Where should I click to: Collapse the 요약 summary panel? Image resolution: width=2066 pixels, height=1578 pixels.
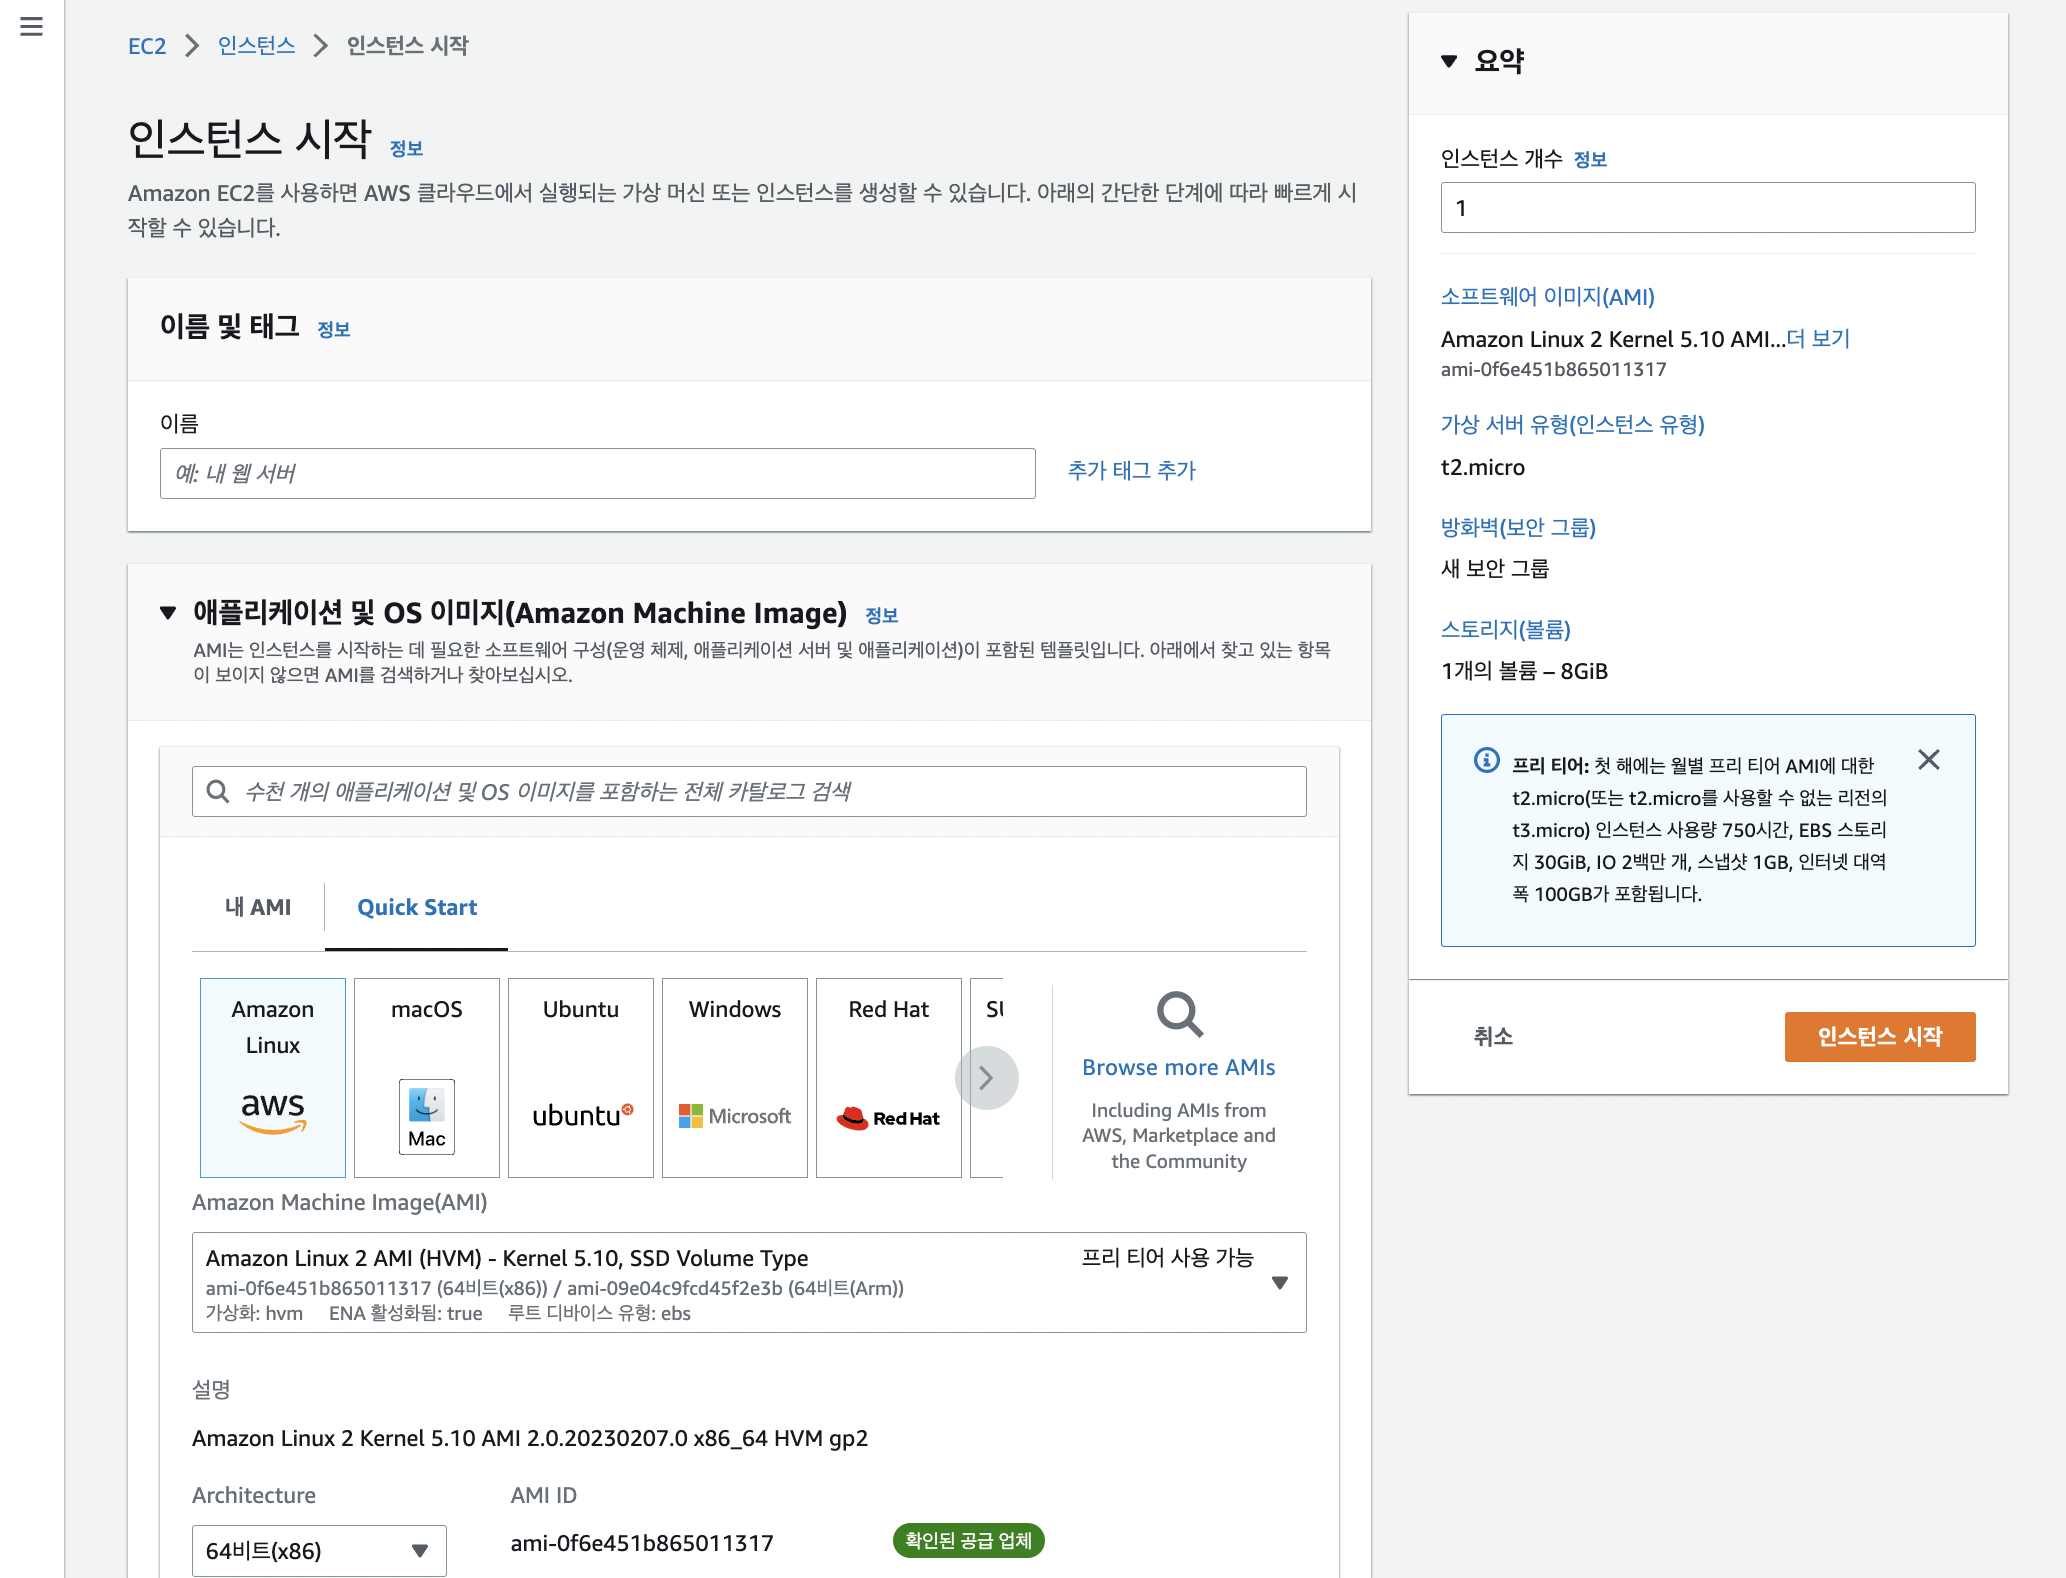(1449, 62)
